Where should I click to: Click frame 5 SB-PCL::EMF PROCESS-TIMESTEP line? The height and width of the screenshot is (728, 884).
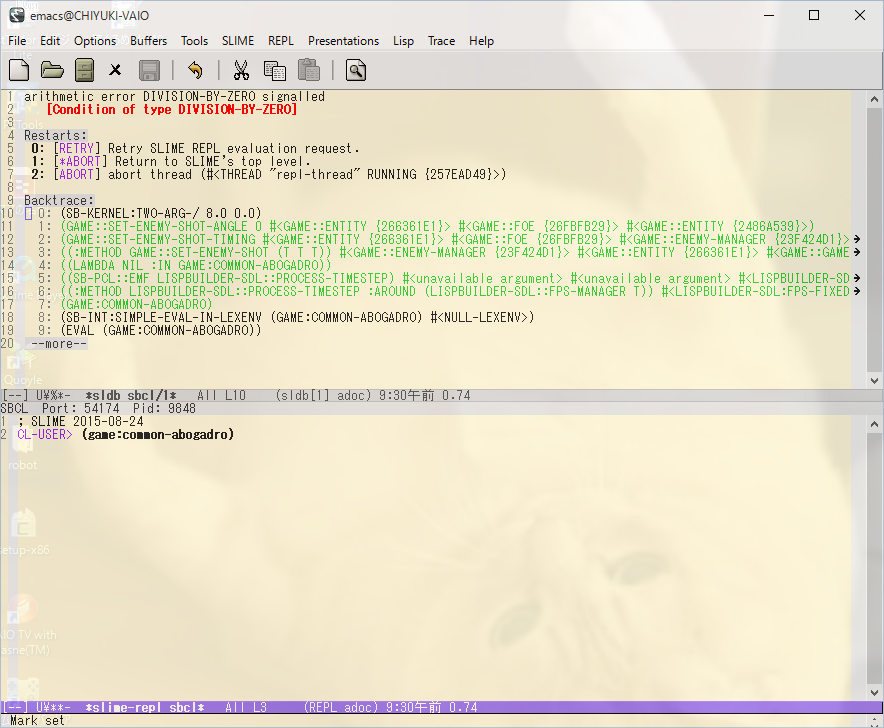[x=455, y=278]
